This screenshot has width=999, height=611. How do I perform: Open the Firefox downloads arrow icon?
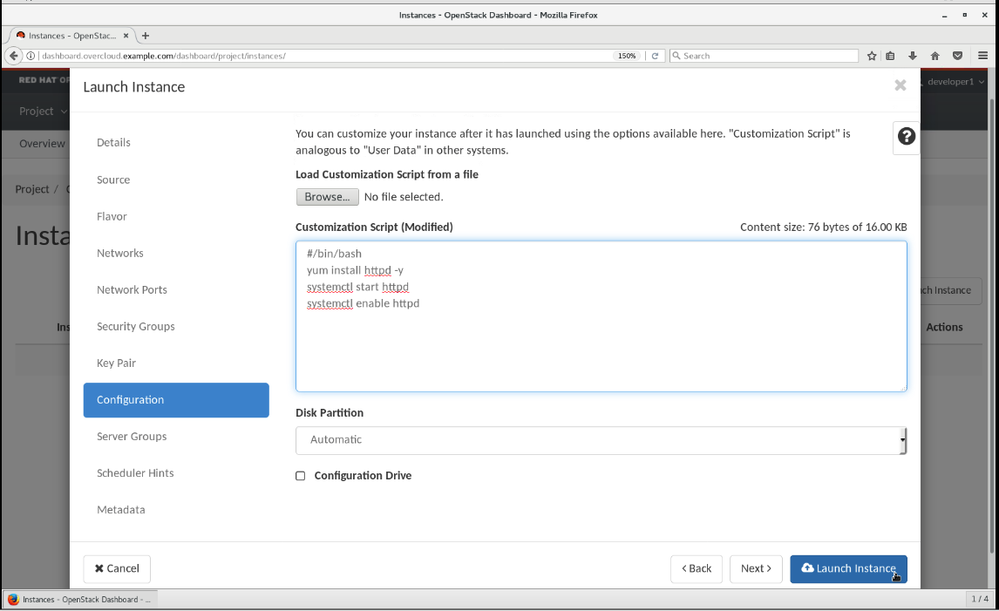[x=913, y=56]
